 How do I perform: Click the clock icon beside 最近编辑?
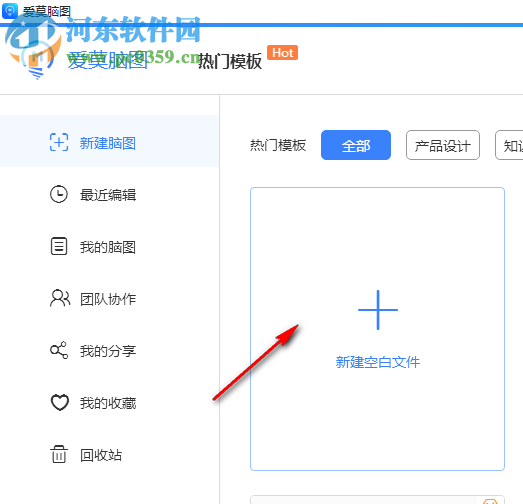59,194
